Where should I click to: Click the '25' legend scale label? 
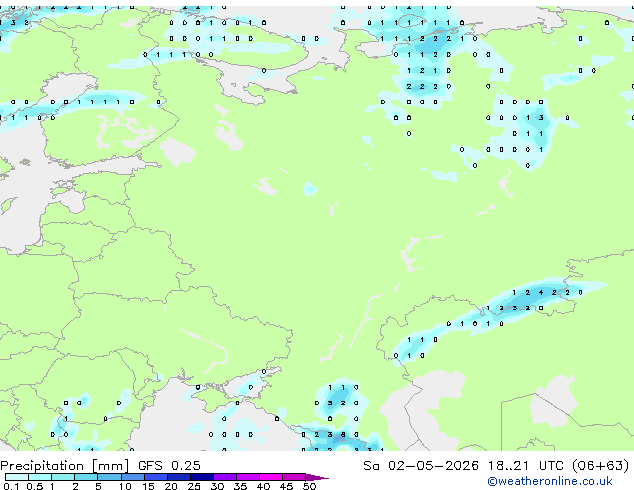point(194,486)
